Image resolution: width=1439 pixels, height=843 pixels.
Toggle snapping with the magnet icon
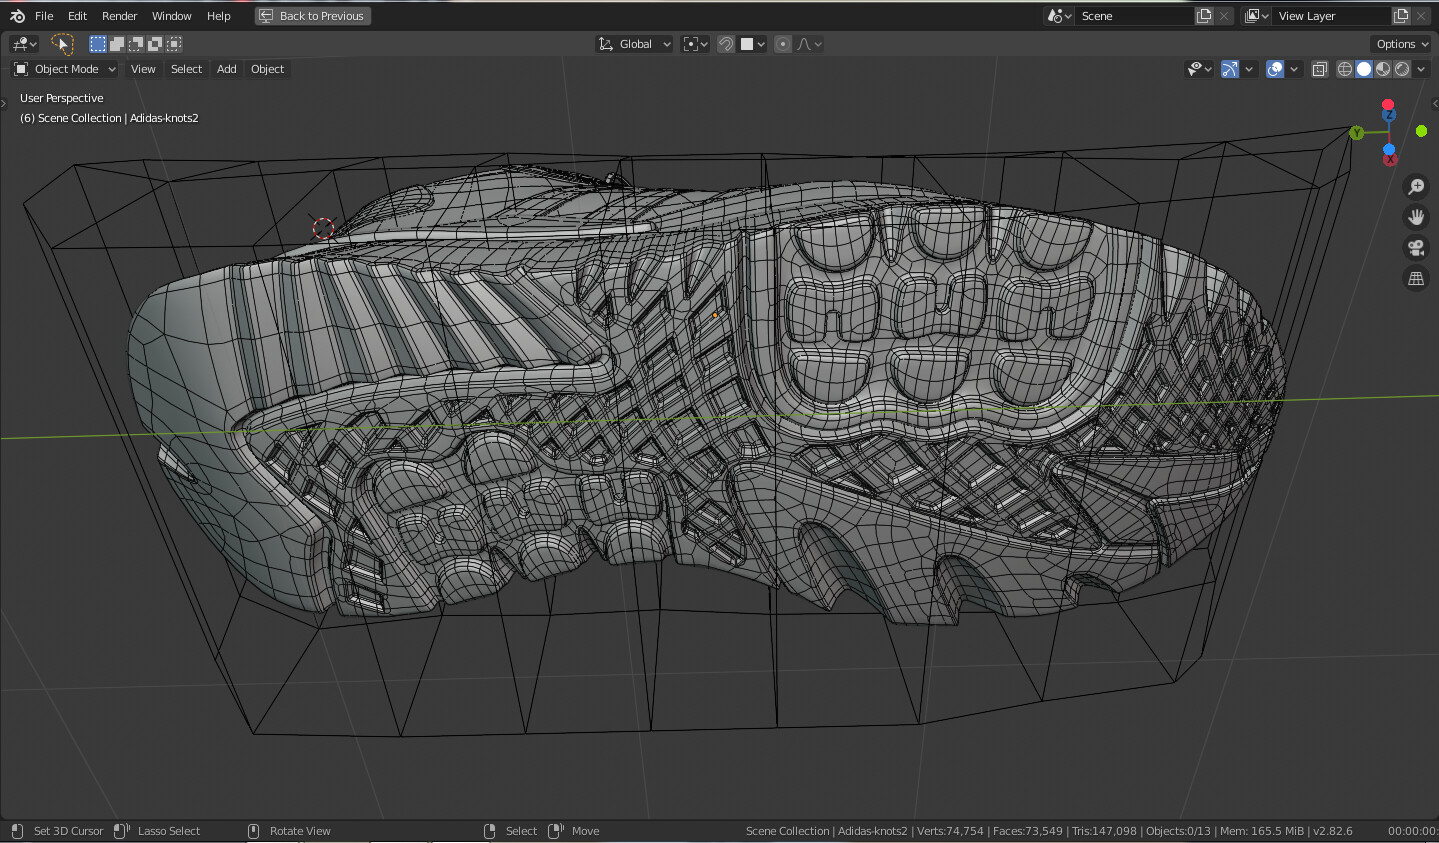coord(726,44)
